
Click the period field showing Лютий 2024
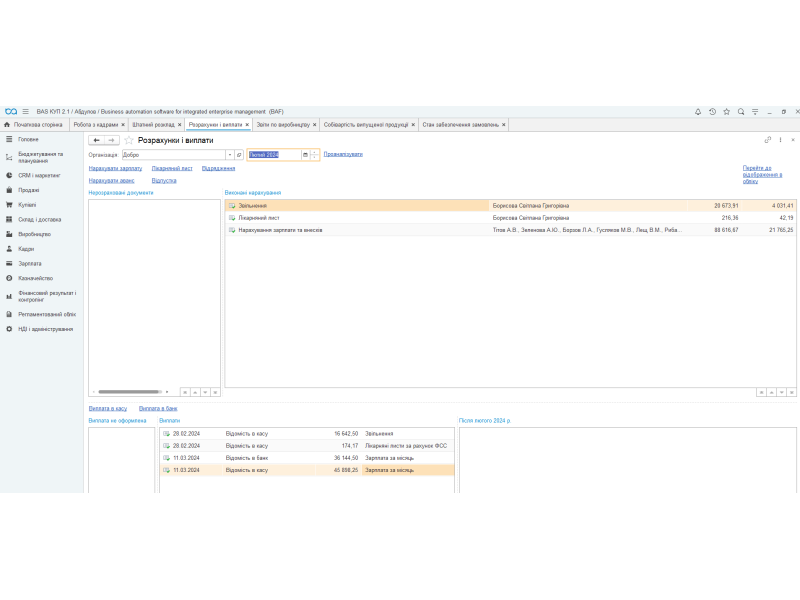(x=274, y=155)
